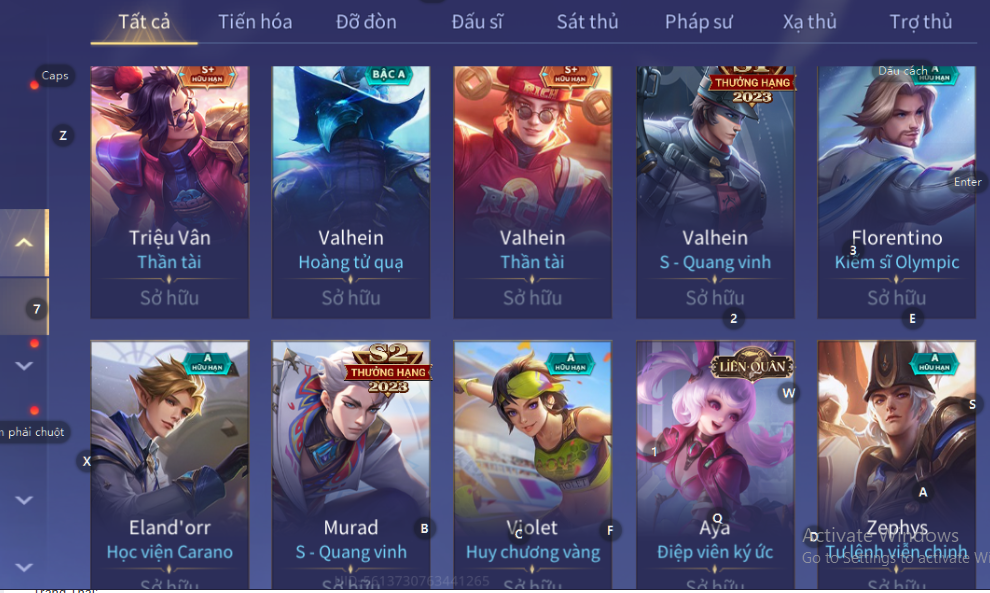Screen dimensions: 990x593
Task: Open Violet Huy chương vàng skin card
Action: (532, 465)
